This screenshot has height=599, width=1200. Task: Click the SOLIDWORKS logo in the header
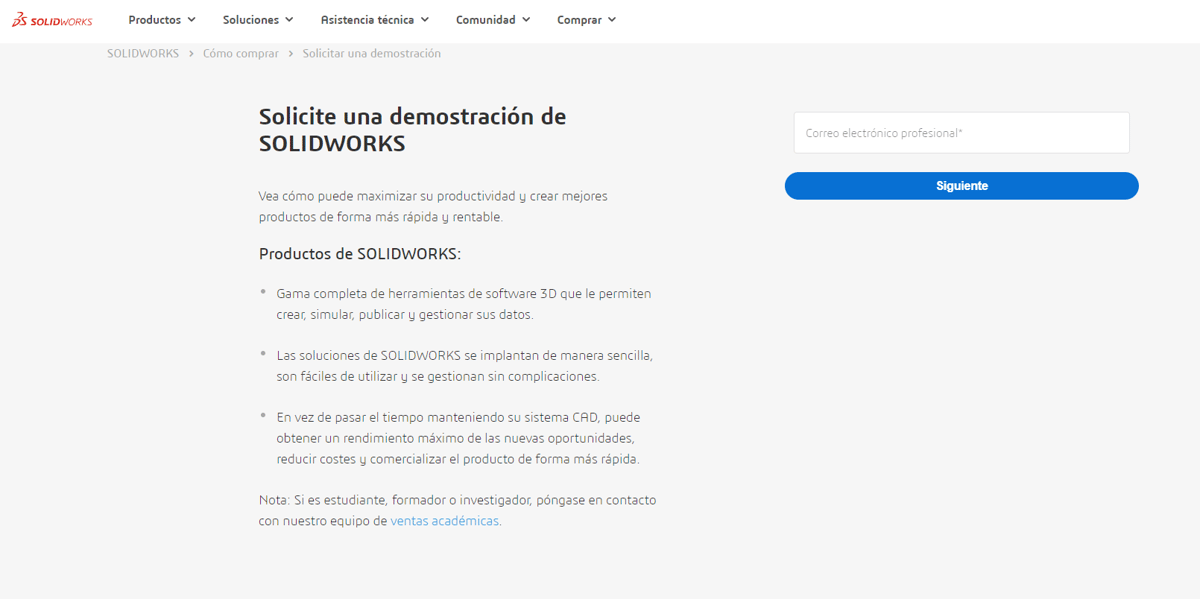pos(52,20)
